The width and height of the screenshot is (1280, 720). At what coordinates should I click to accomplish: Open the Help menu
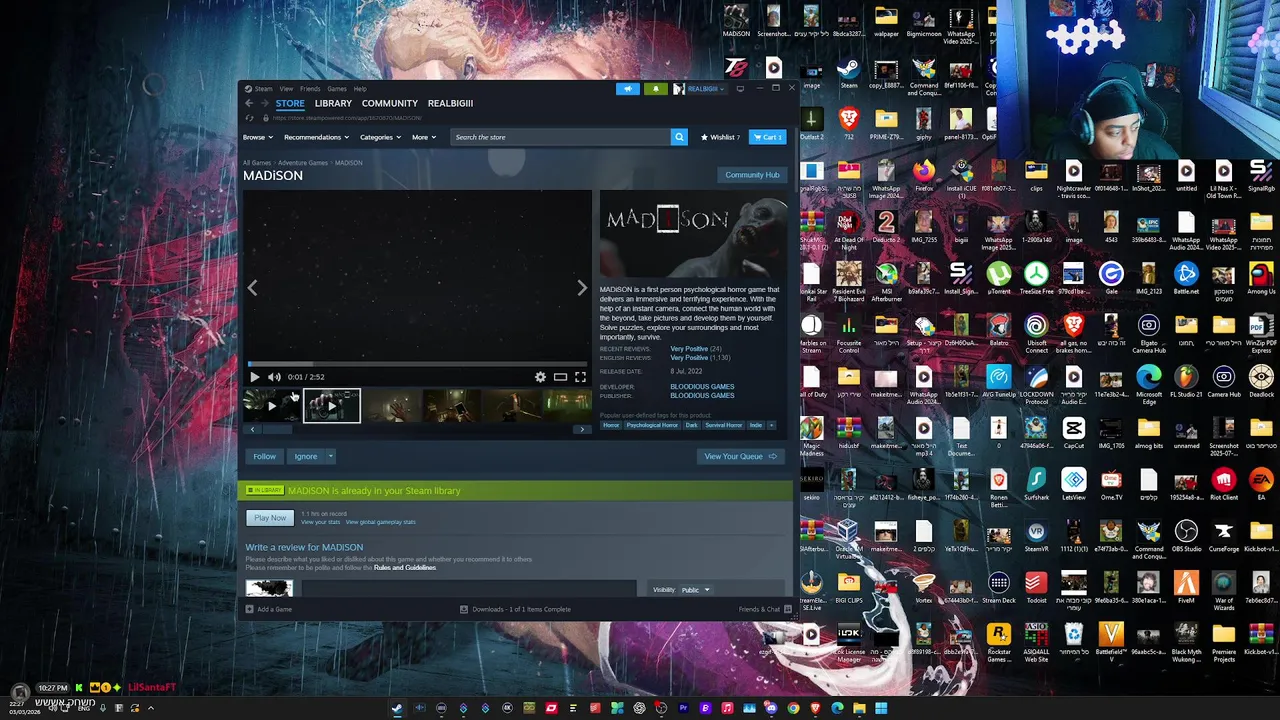(360, 89)
